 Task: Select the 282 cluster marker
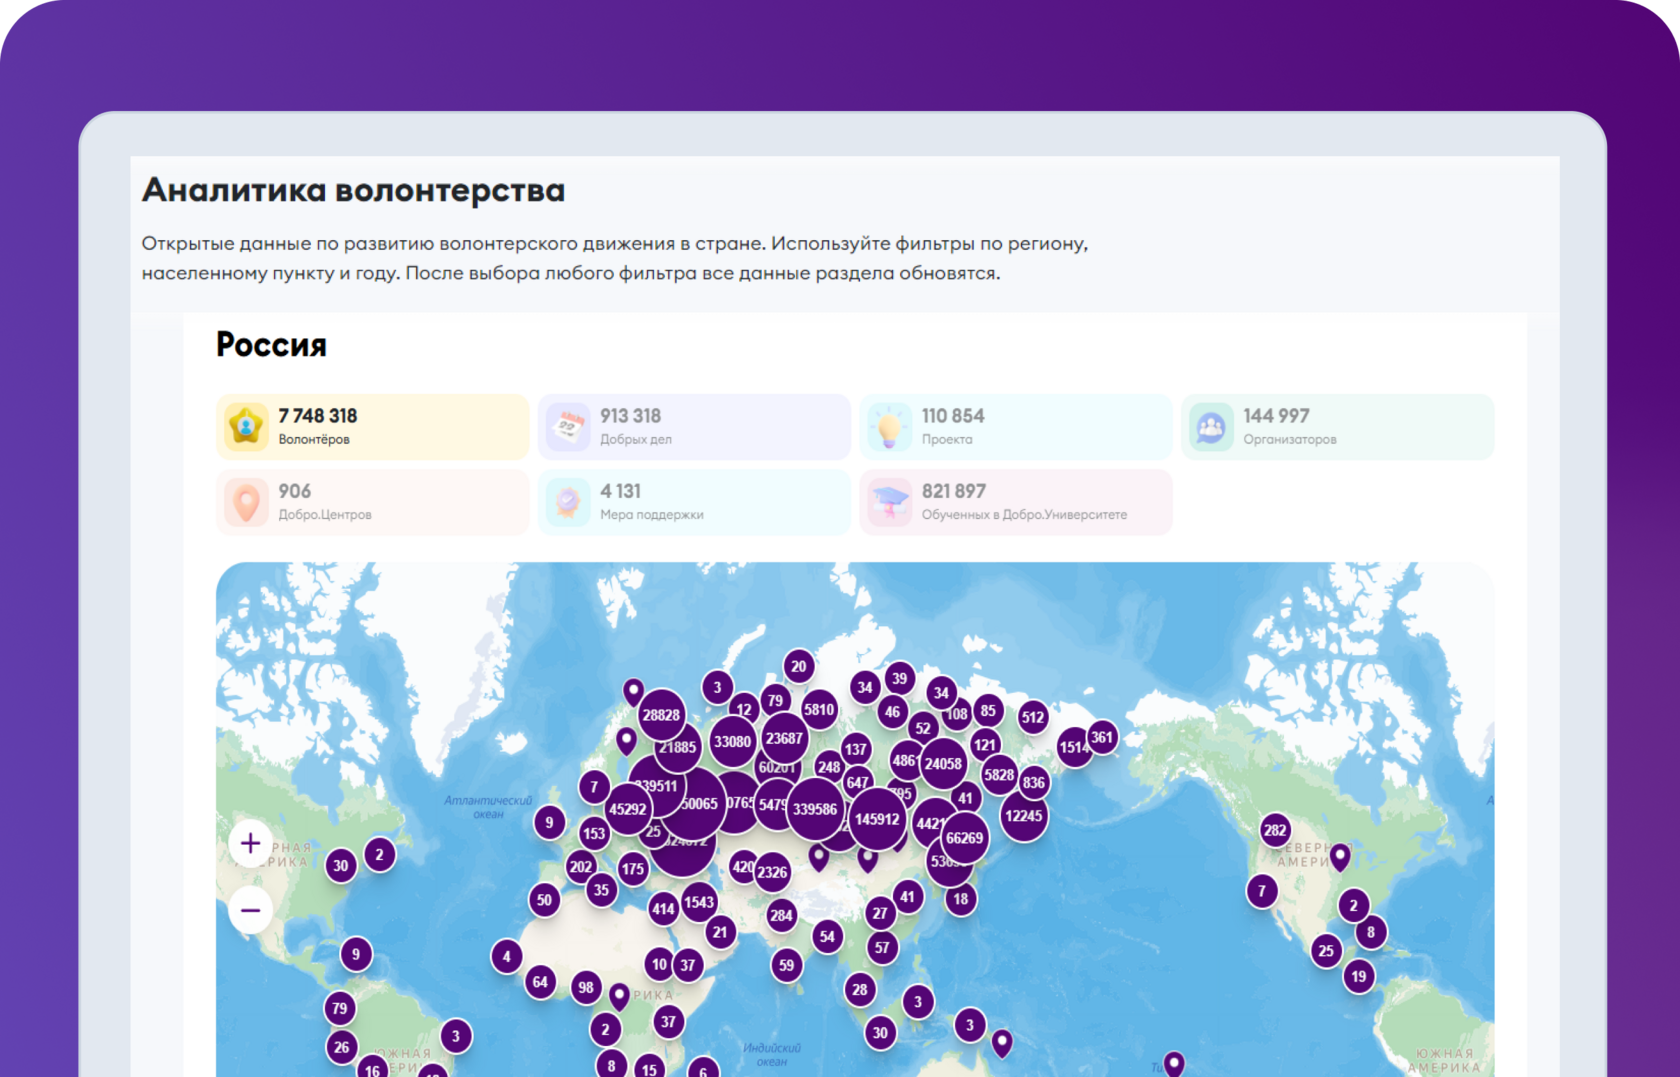(1275, 830)
